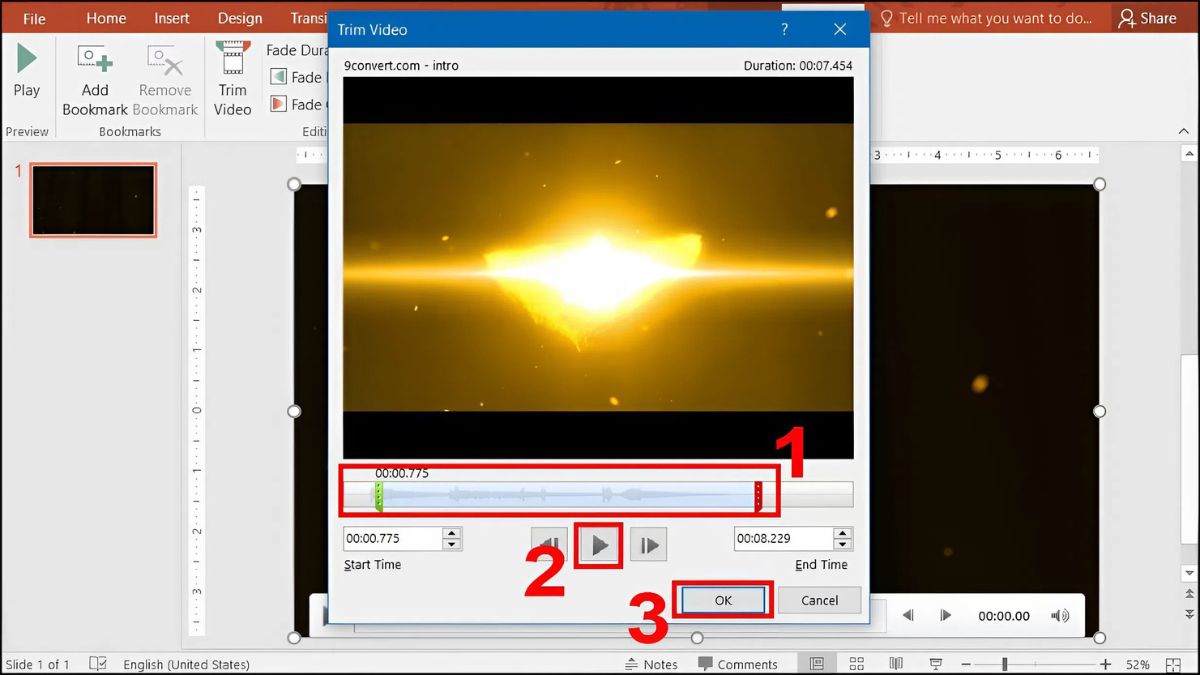Play the trimmed clip in the dialog
The image size is (1200, 675).
point(599,545)
